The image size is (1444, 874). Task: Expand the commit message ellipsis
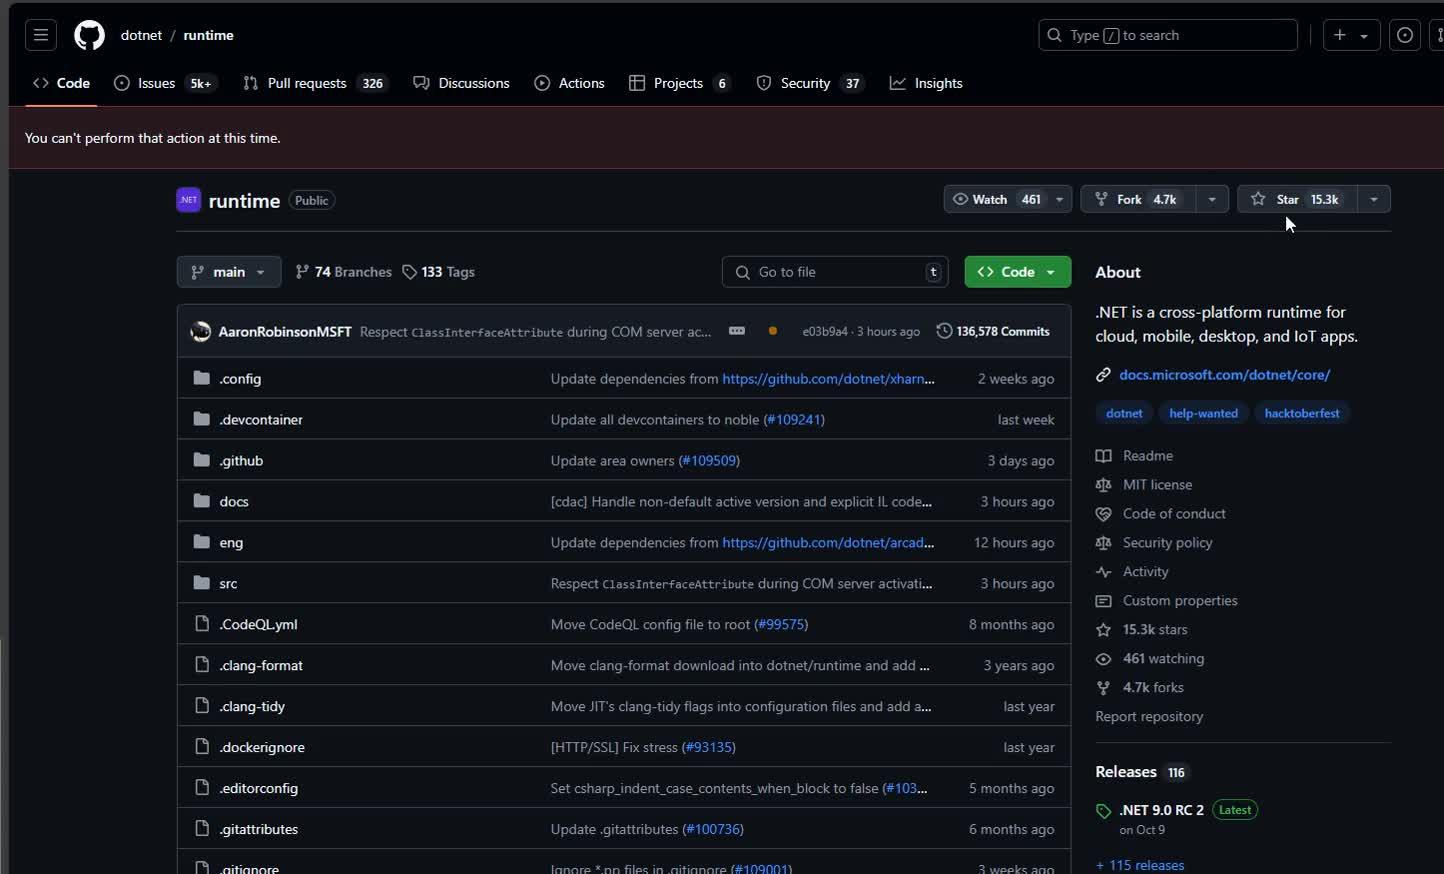pyautogui.click(x=737, y=331)
